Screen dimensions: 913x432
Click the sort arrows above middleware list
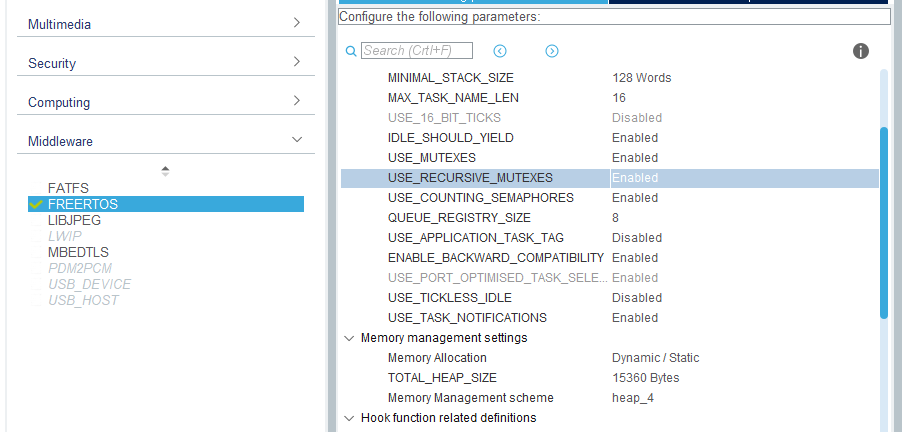(165, 171)
